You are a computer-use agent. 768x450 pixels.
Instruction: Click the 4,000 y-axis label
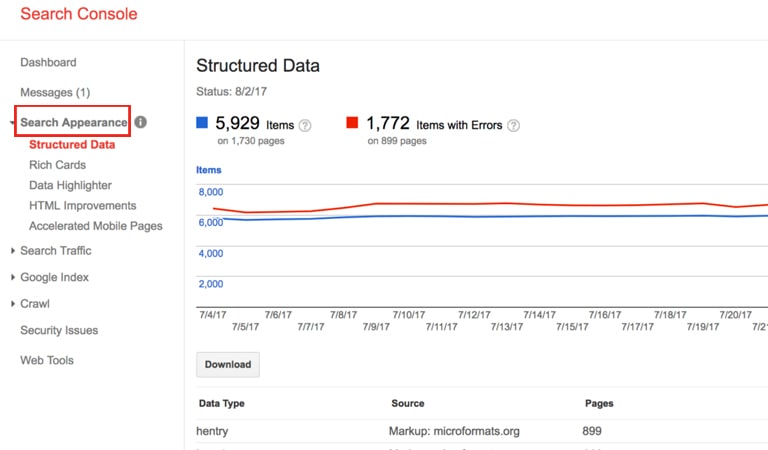(x=211, y=254)
